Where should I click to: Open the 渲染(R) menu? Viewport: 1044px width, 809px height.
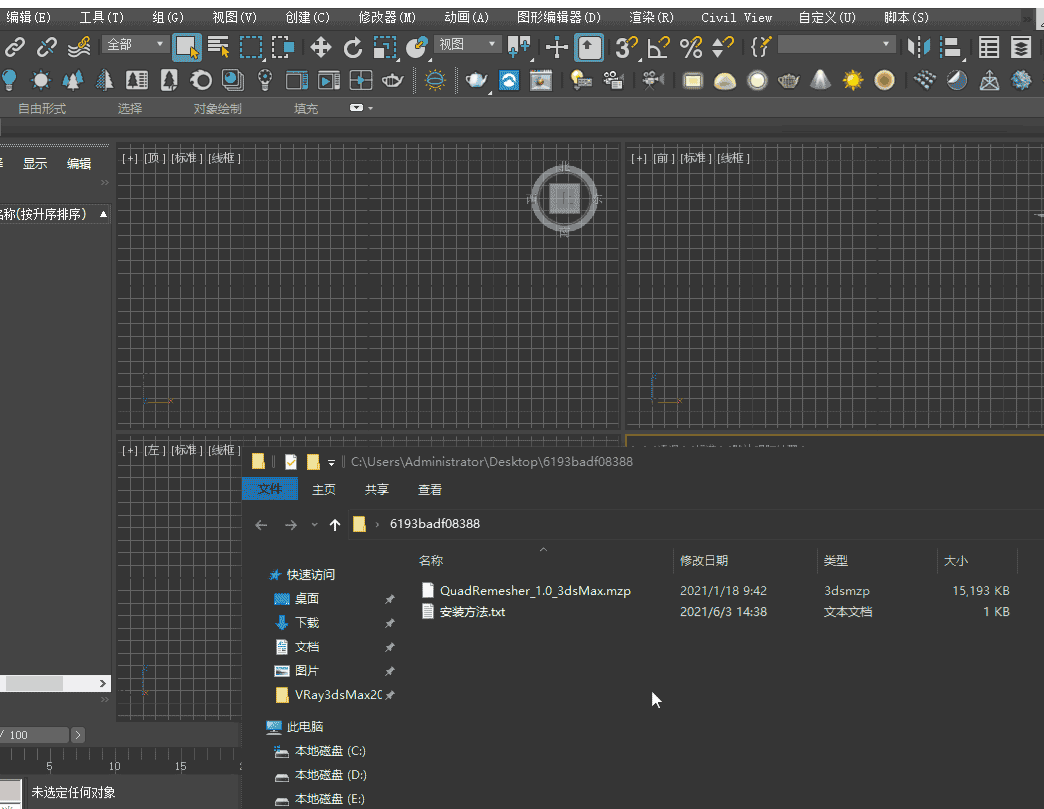point(651,17)
